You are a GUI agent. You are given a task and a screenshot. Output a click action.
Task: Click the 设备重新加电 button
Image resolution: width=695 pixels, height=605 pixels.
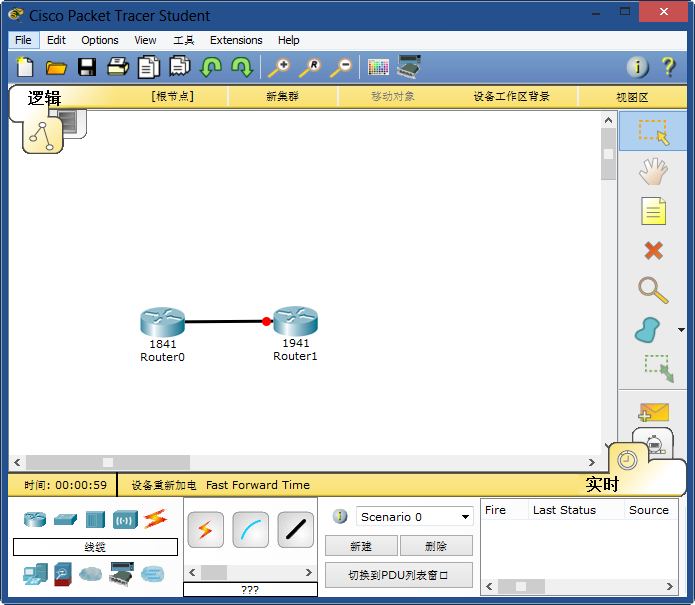164,485
